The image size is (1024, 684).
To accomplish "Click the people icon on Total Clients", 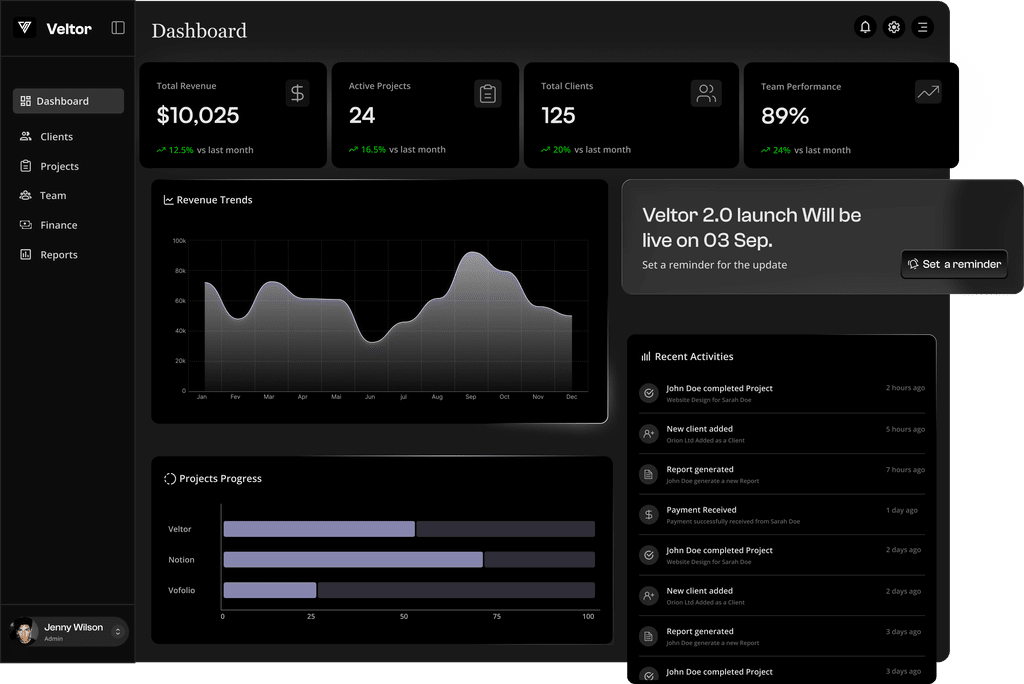I will (x=706, y=94).
